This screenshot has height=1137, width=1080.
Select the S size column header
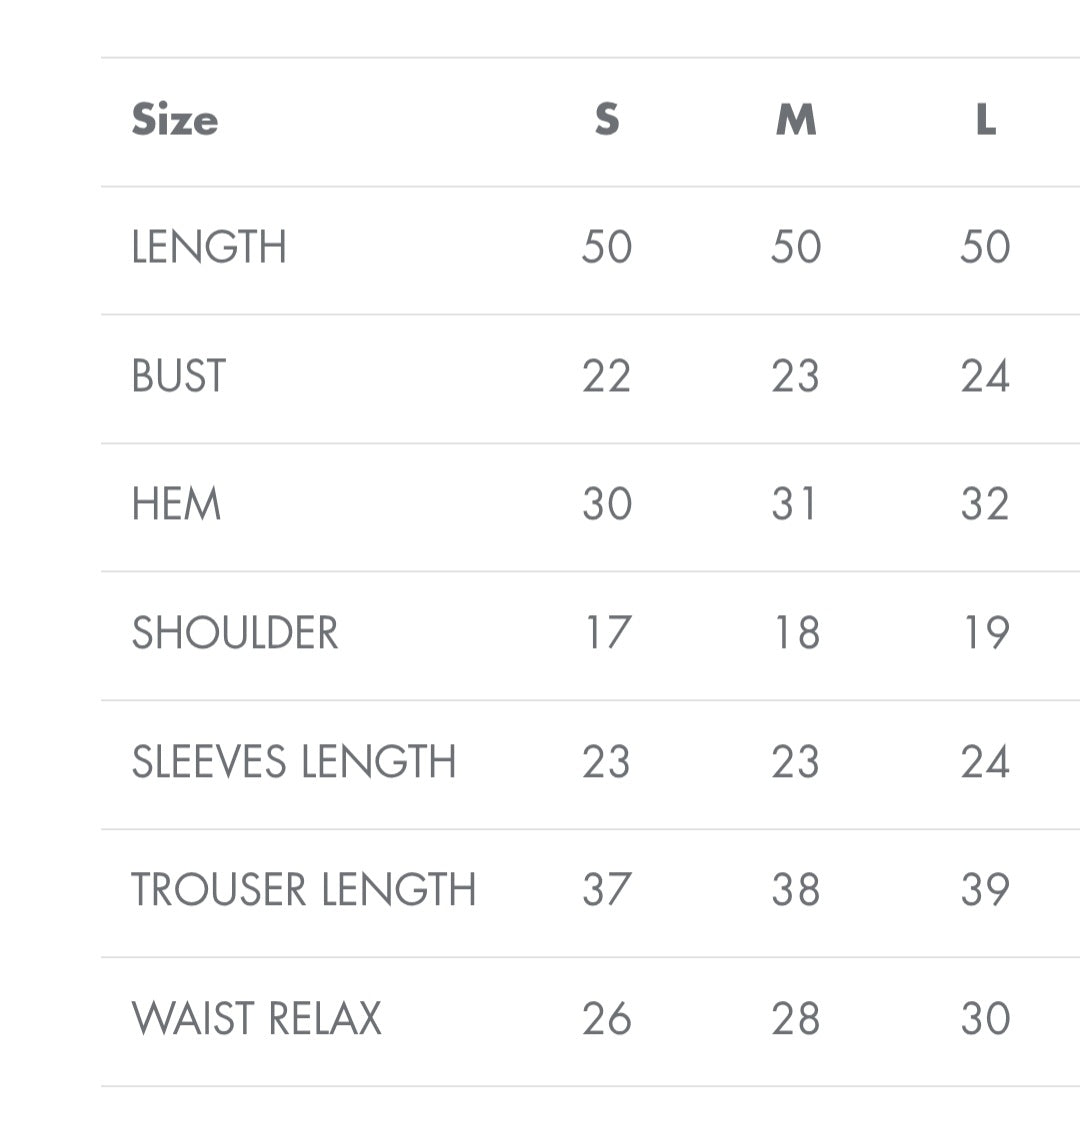click(x=607, y=120)
